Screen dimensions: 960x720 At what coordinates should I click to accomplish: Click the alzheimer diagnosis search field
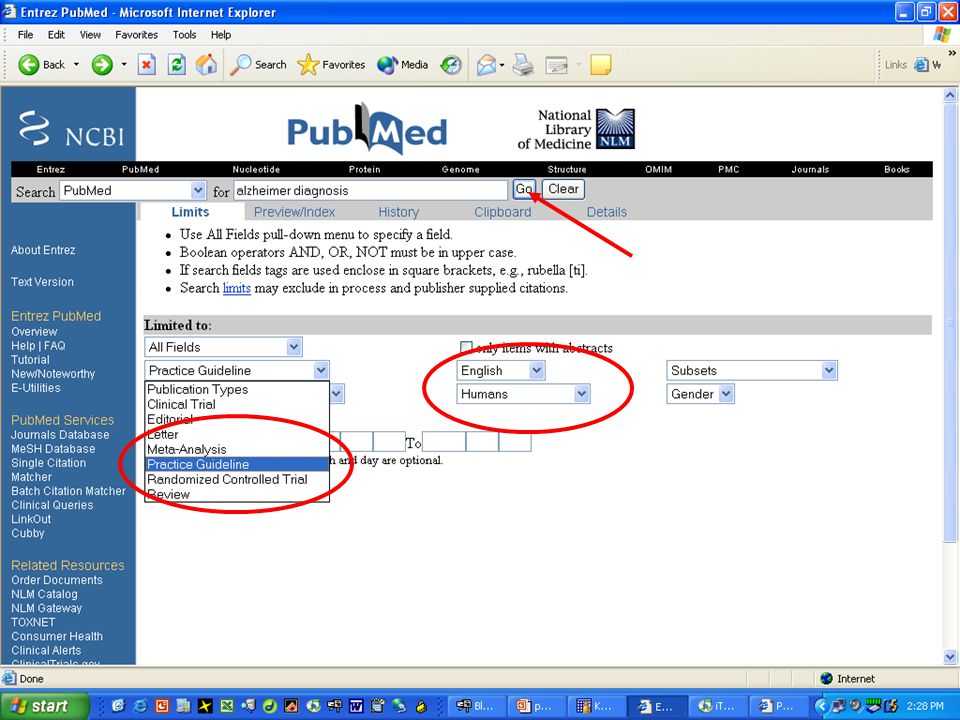pos(370,190)
